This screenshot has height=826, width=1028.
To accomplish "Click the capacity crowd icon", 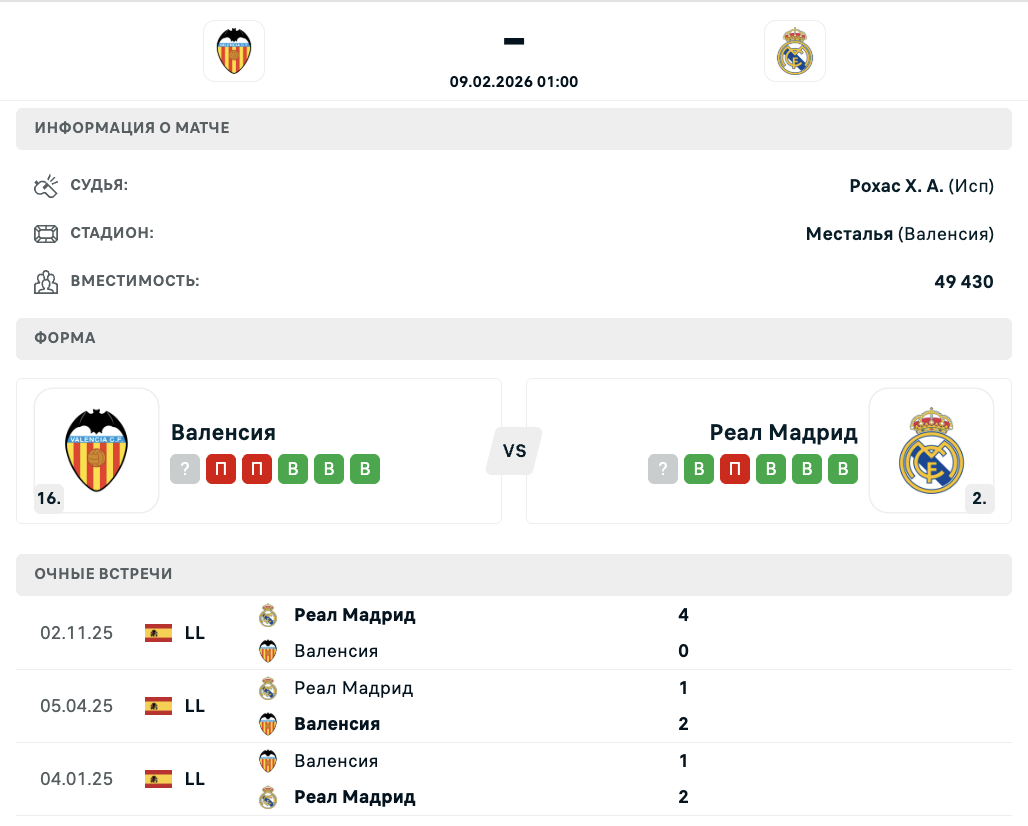I will tap(46, 282).
